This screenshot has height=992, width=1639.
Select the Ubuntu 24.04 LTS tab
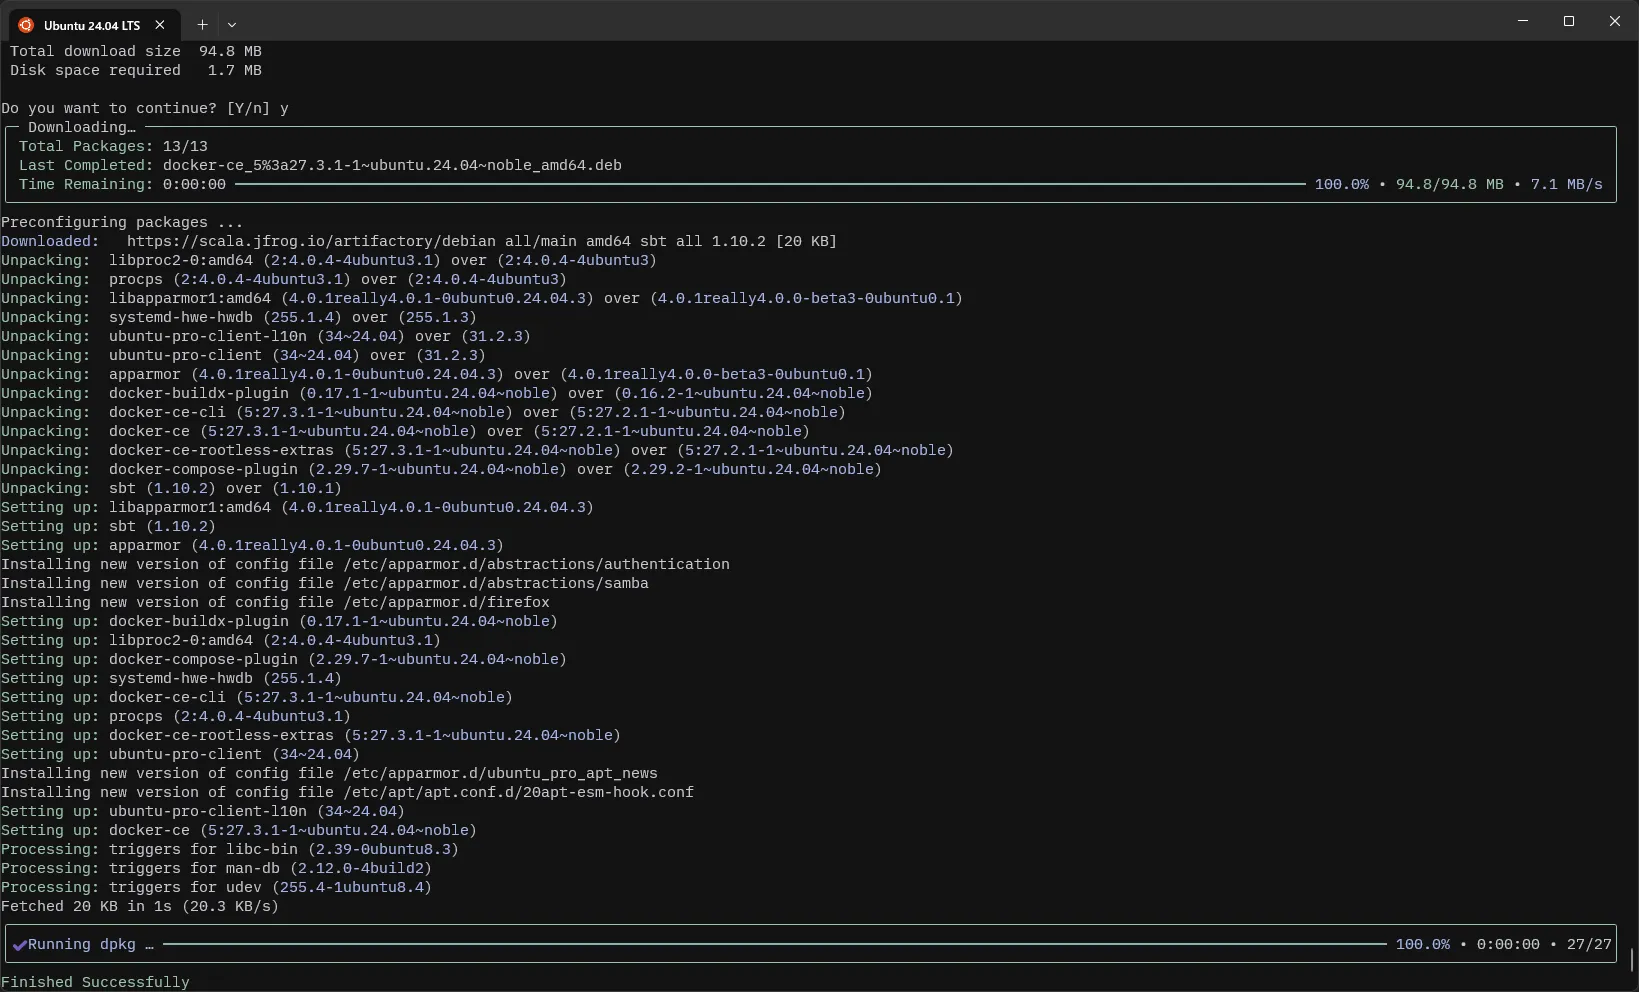(95, 25)
